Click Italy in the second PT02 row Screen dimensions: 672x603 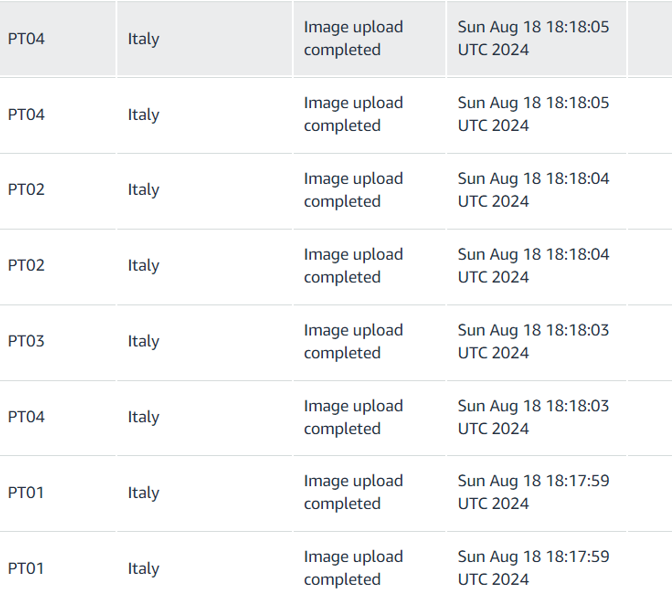144,266
